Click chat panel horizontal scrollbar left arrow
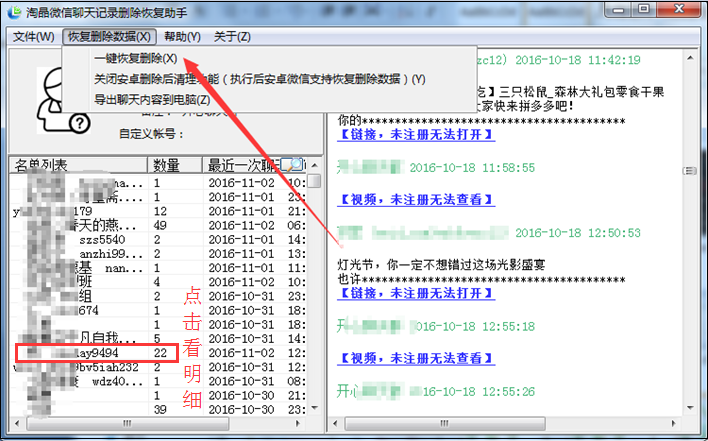 click(x=335, y=423)
